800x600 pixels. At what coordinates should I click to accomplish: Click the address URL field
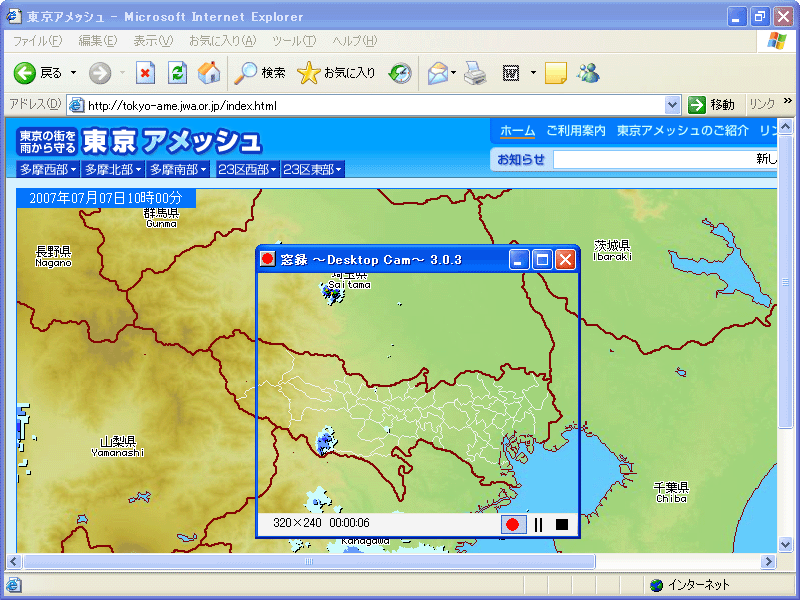375,106
